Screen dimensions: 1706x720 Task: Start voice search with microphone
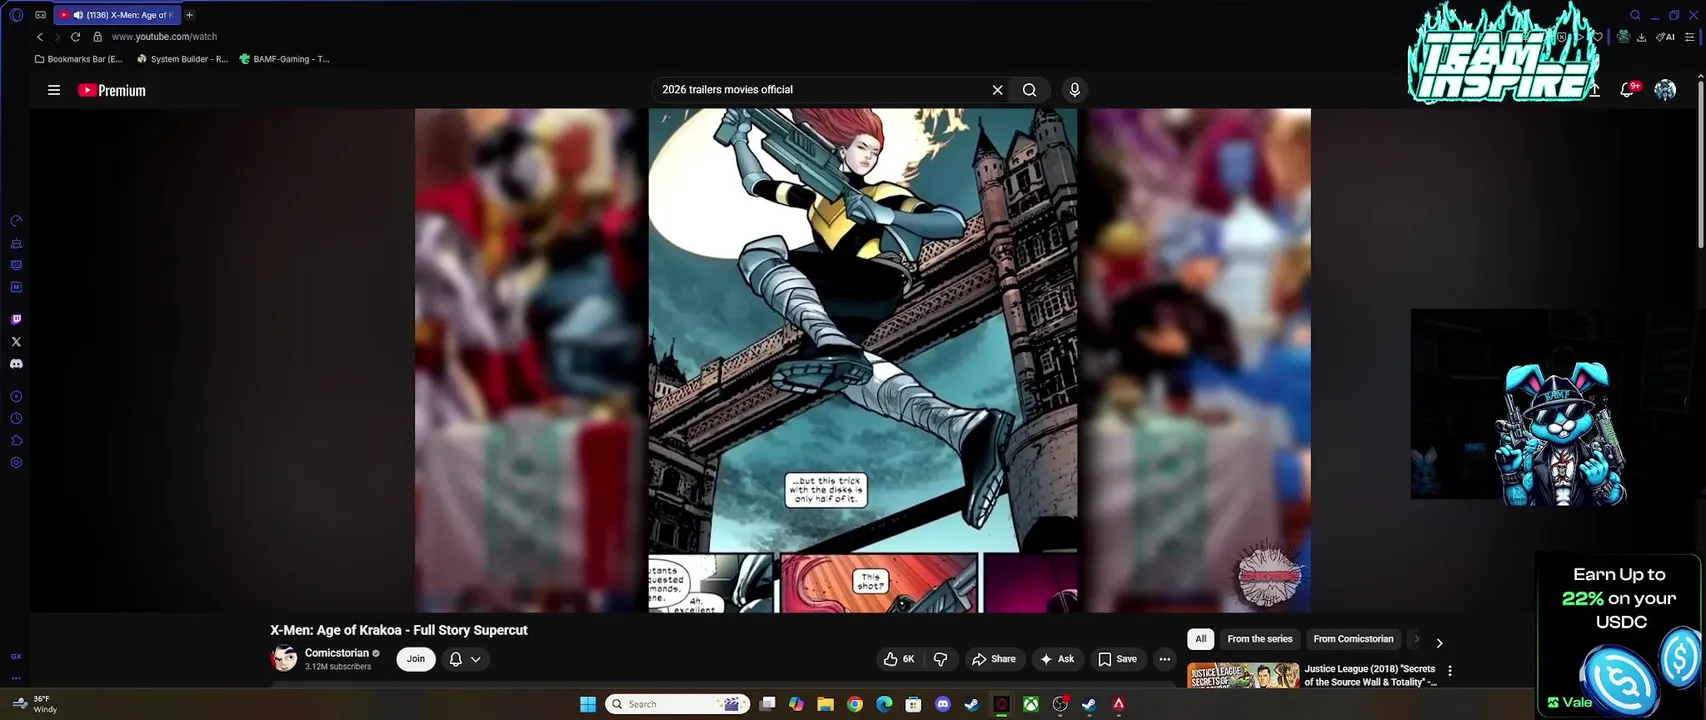pos(1075,90)
